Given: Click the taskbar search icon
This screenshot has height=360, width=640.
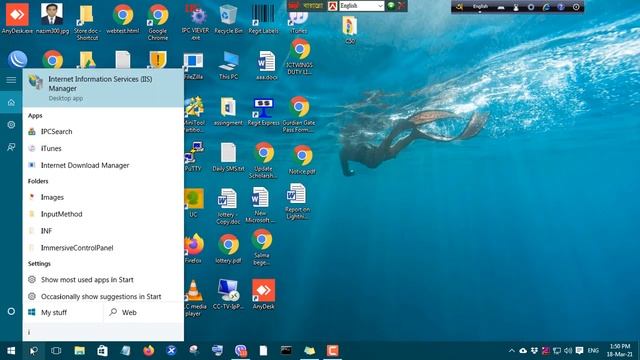Looking at the screenshot, I should (x=33, y=351).
